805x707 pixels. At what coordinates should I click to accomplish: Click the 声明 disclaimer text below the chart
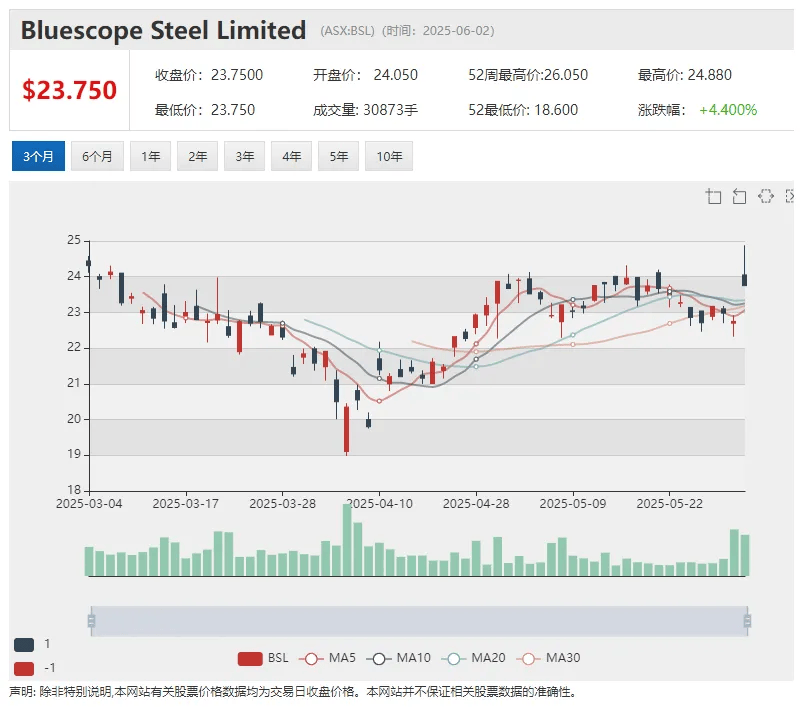click(x=293, y=692)
